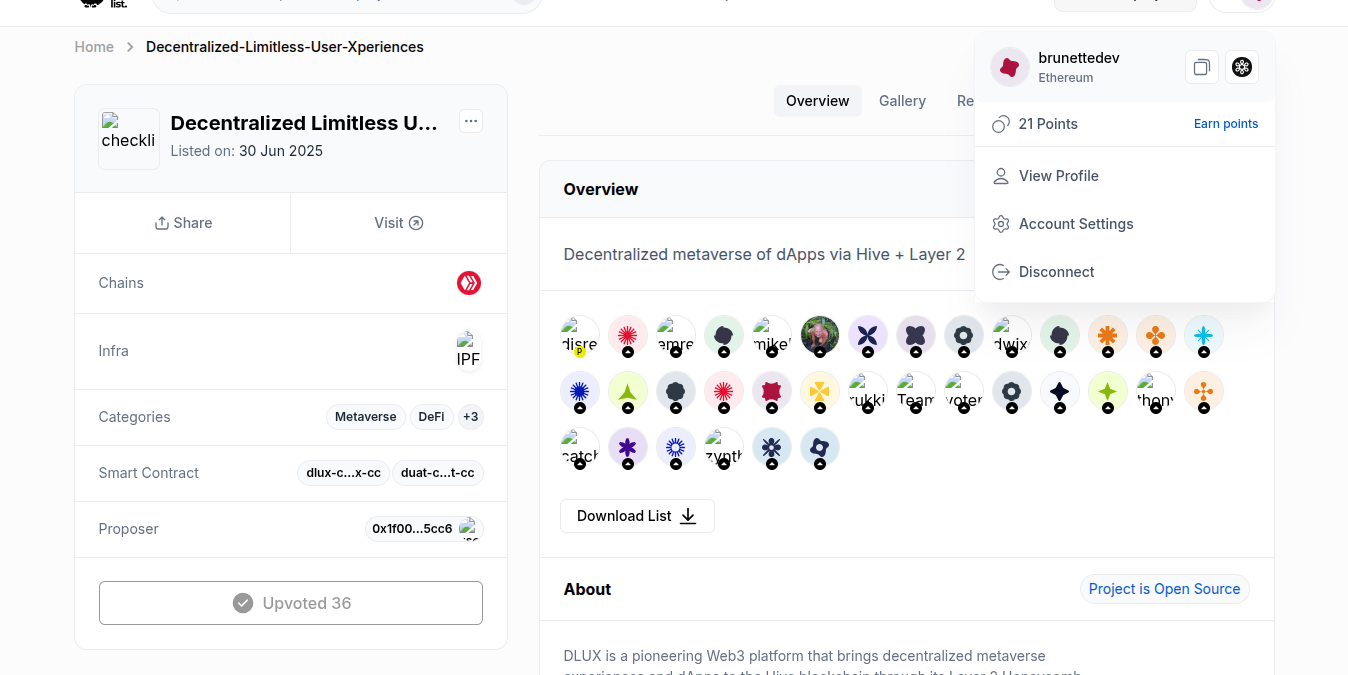
Task: Click the voter avatar labeled Team
Action: (916, 391)
